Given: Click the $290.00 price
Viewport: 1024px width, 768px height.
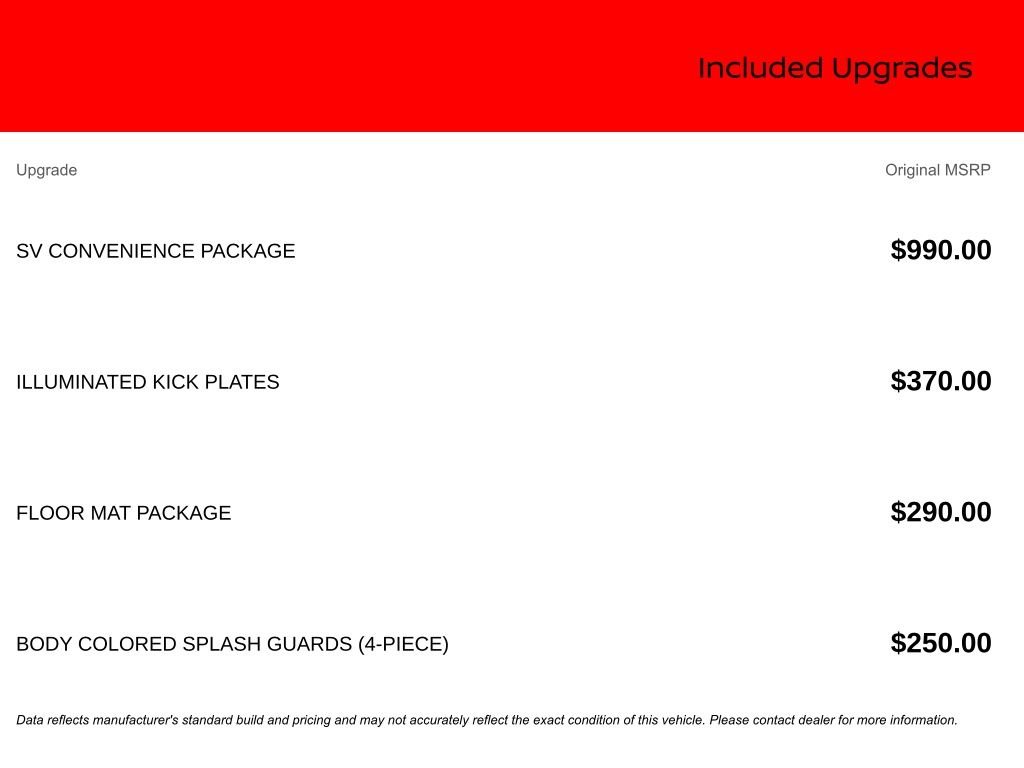Looking at the screenshot, I should click(940, 512).
